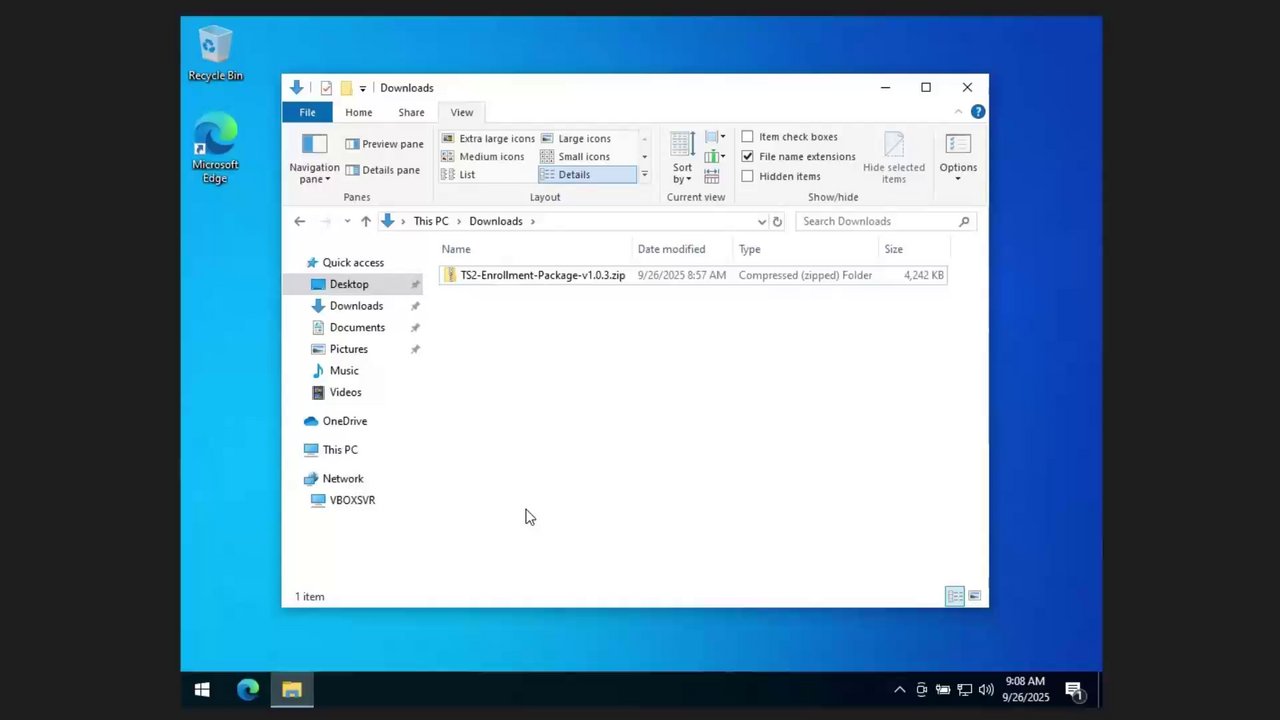Select Desktop in the navigation pane

click(349, 284)
